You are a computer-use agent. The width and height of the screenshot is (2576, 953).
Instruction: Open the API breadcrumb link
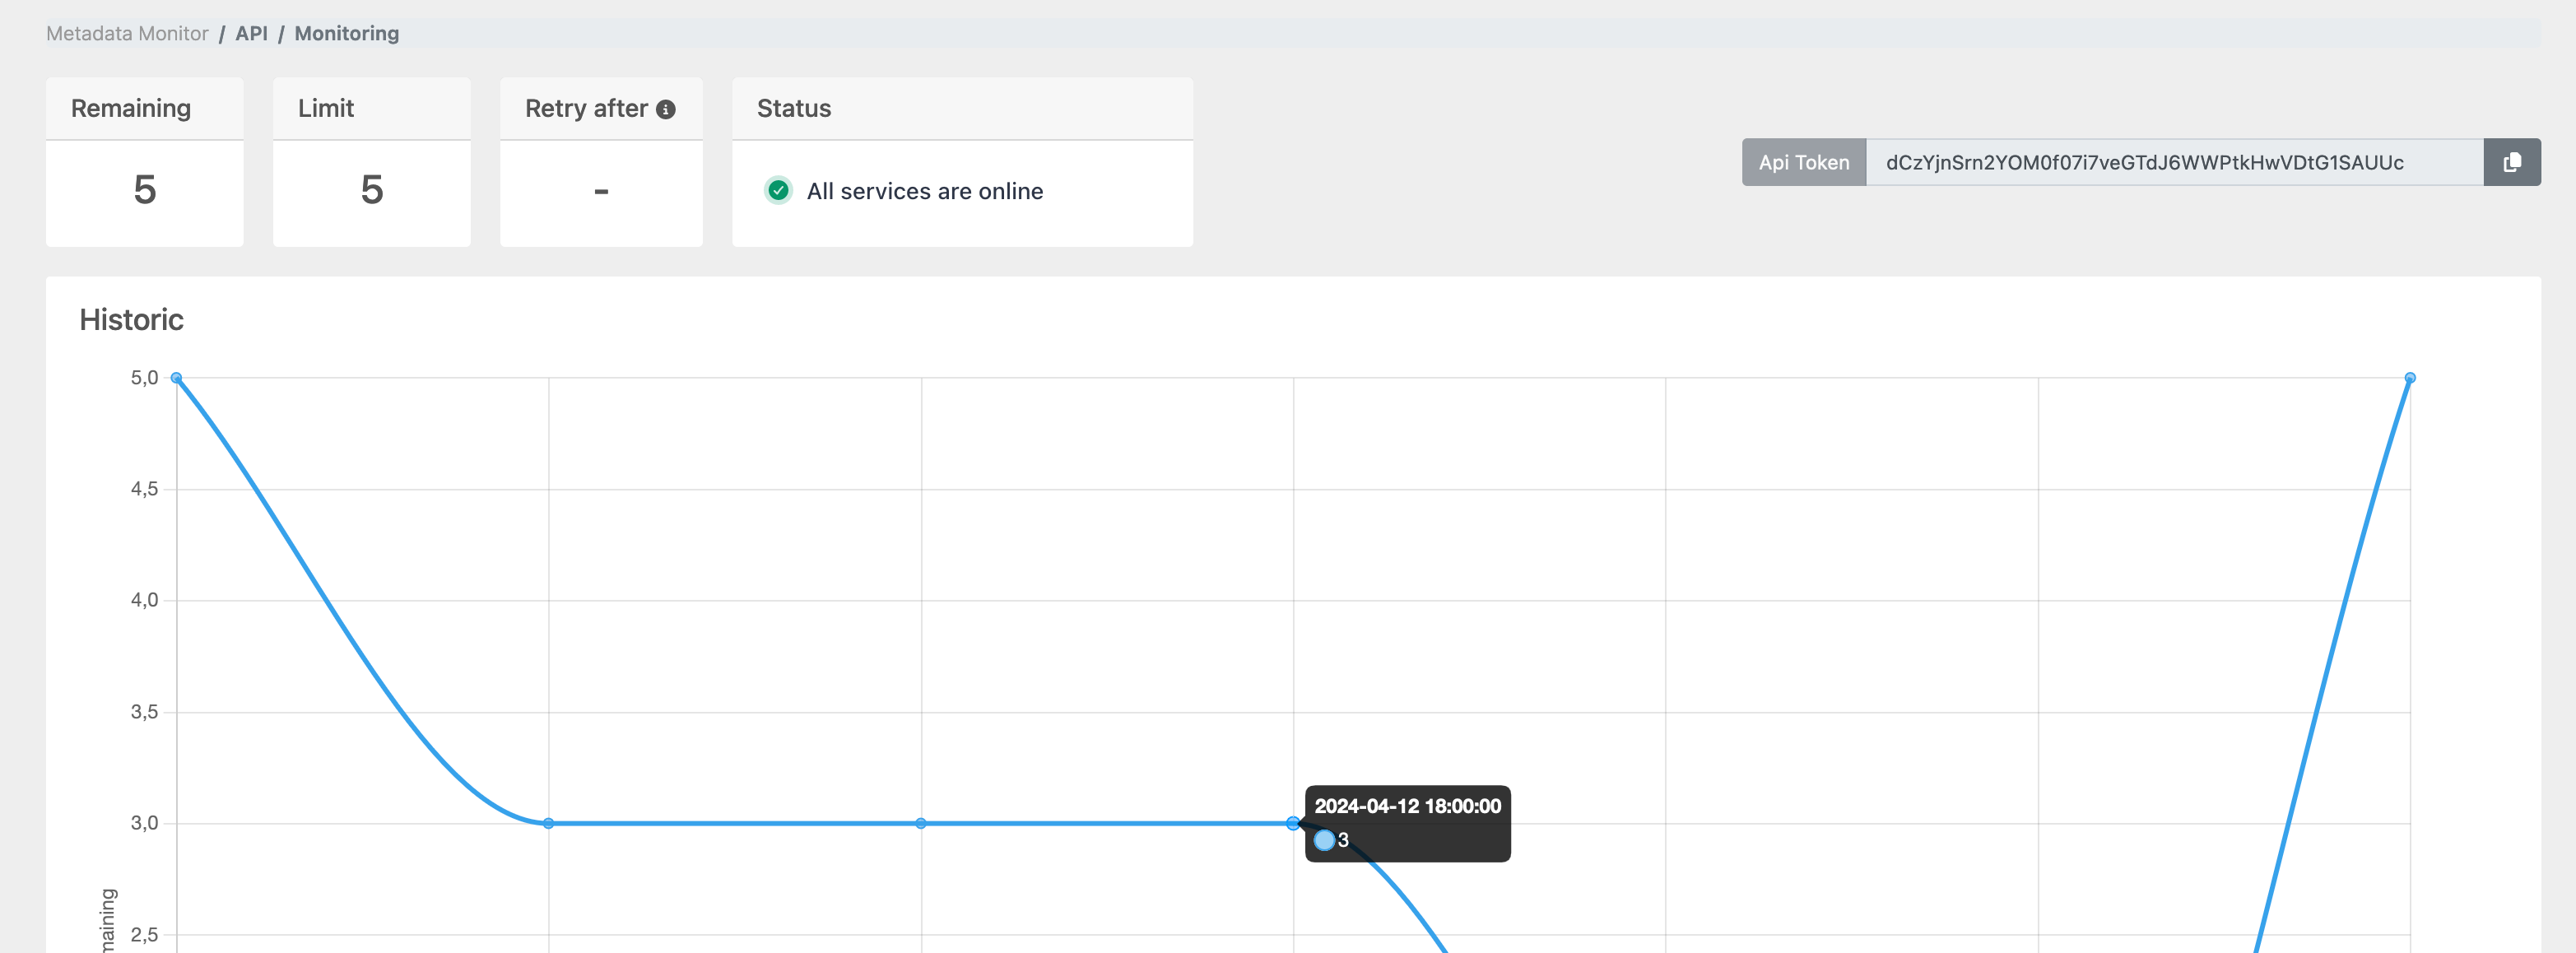pos(250,33)
